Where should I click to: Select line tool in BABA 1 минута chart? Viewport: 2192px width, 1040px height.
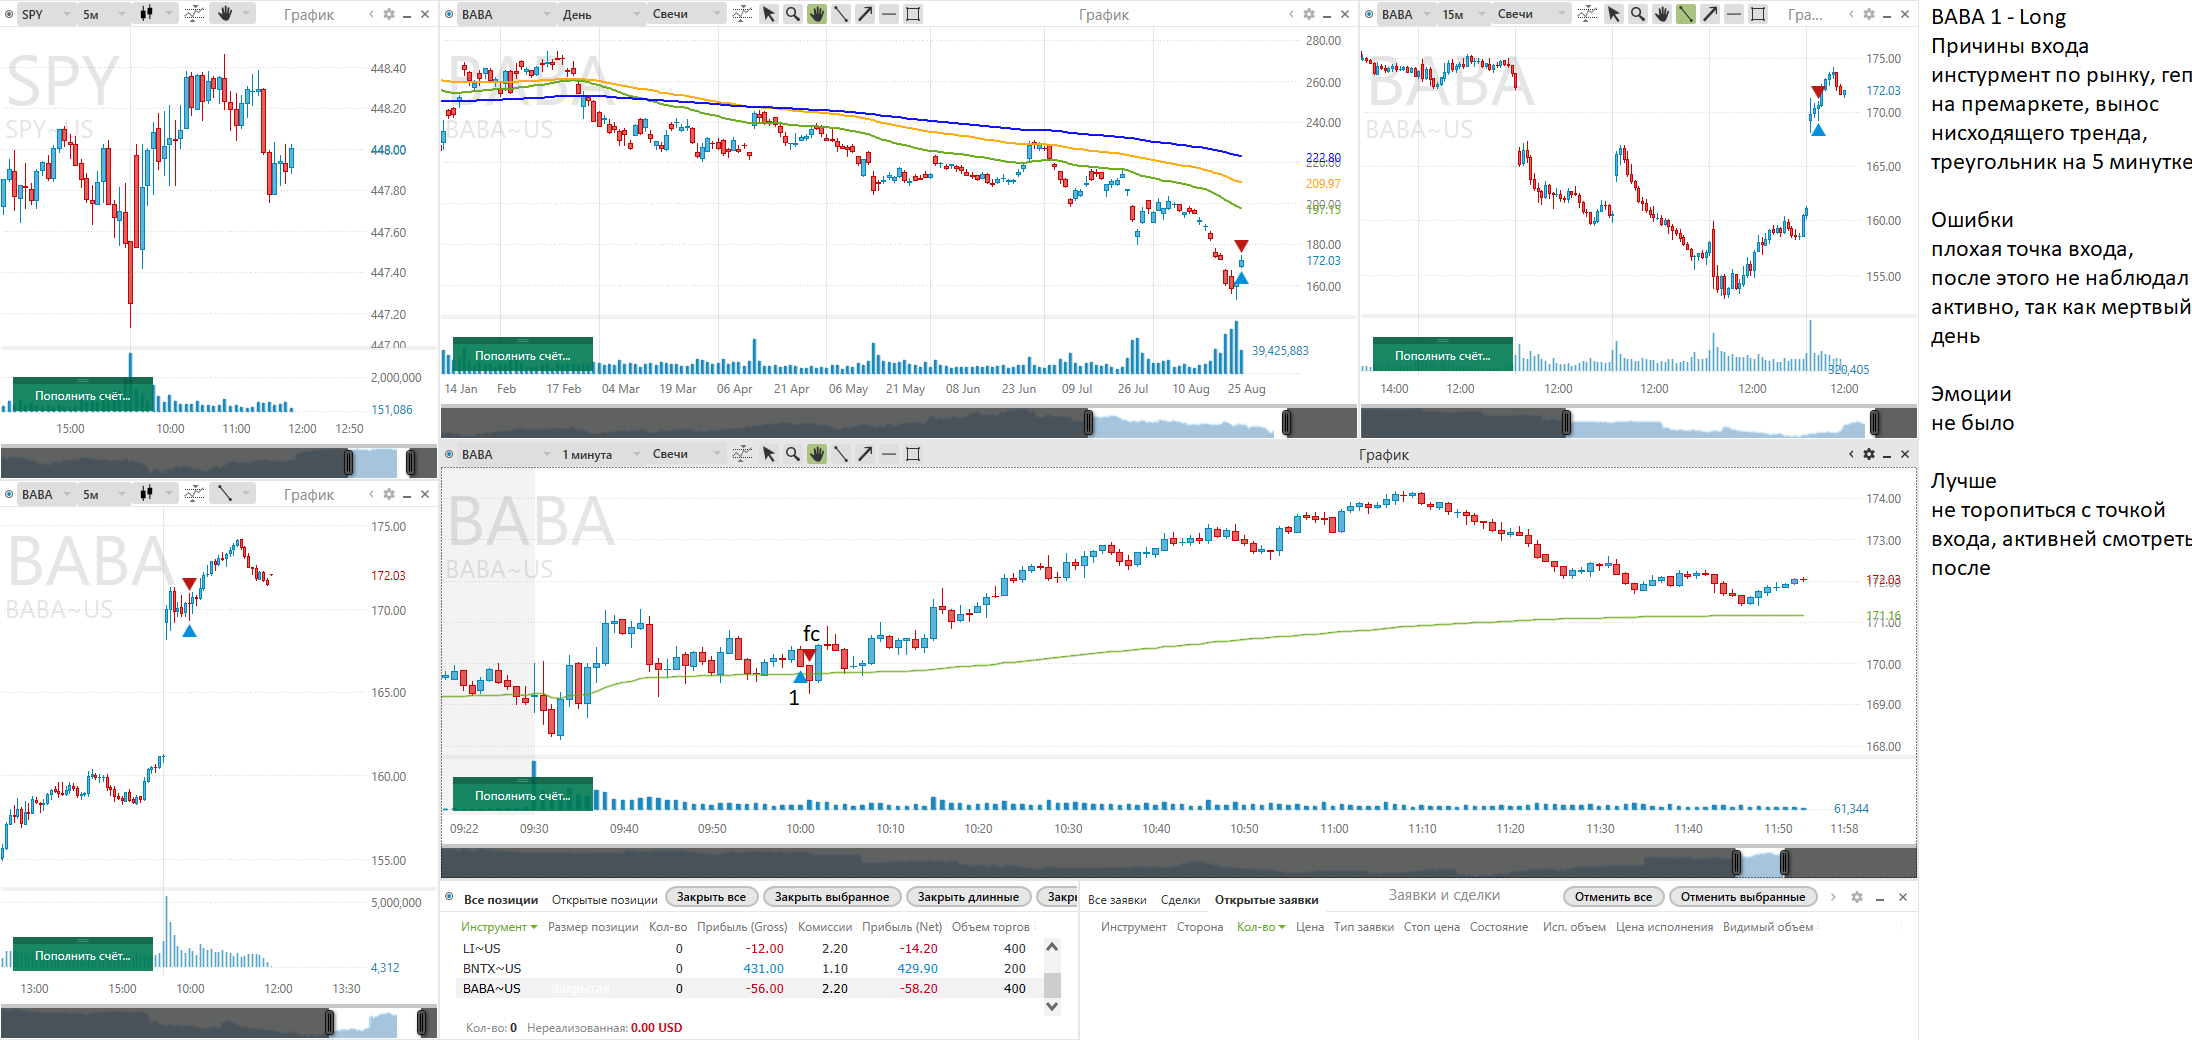point(841,454)
